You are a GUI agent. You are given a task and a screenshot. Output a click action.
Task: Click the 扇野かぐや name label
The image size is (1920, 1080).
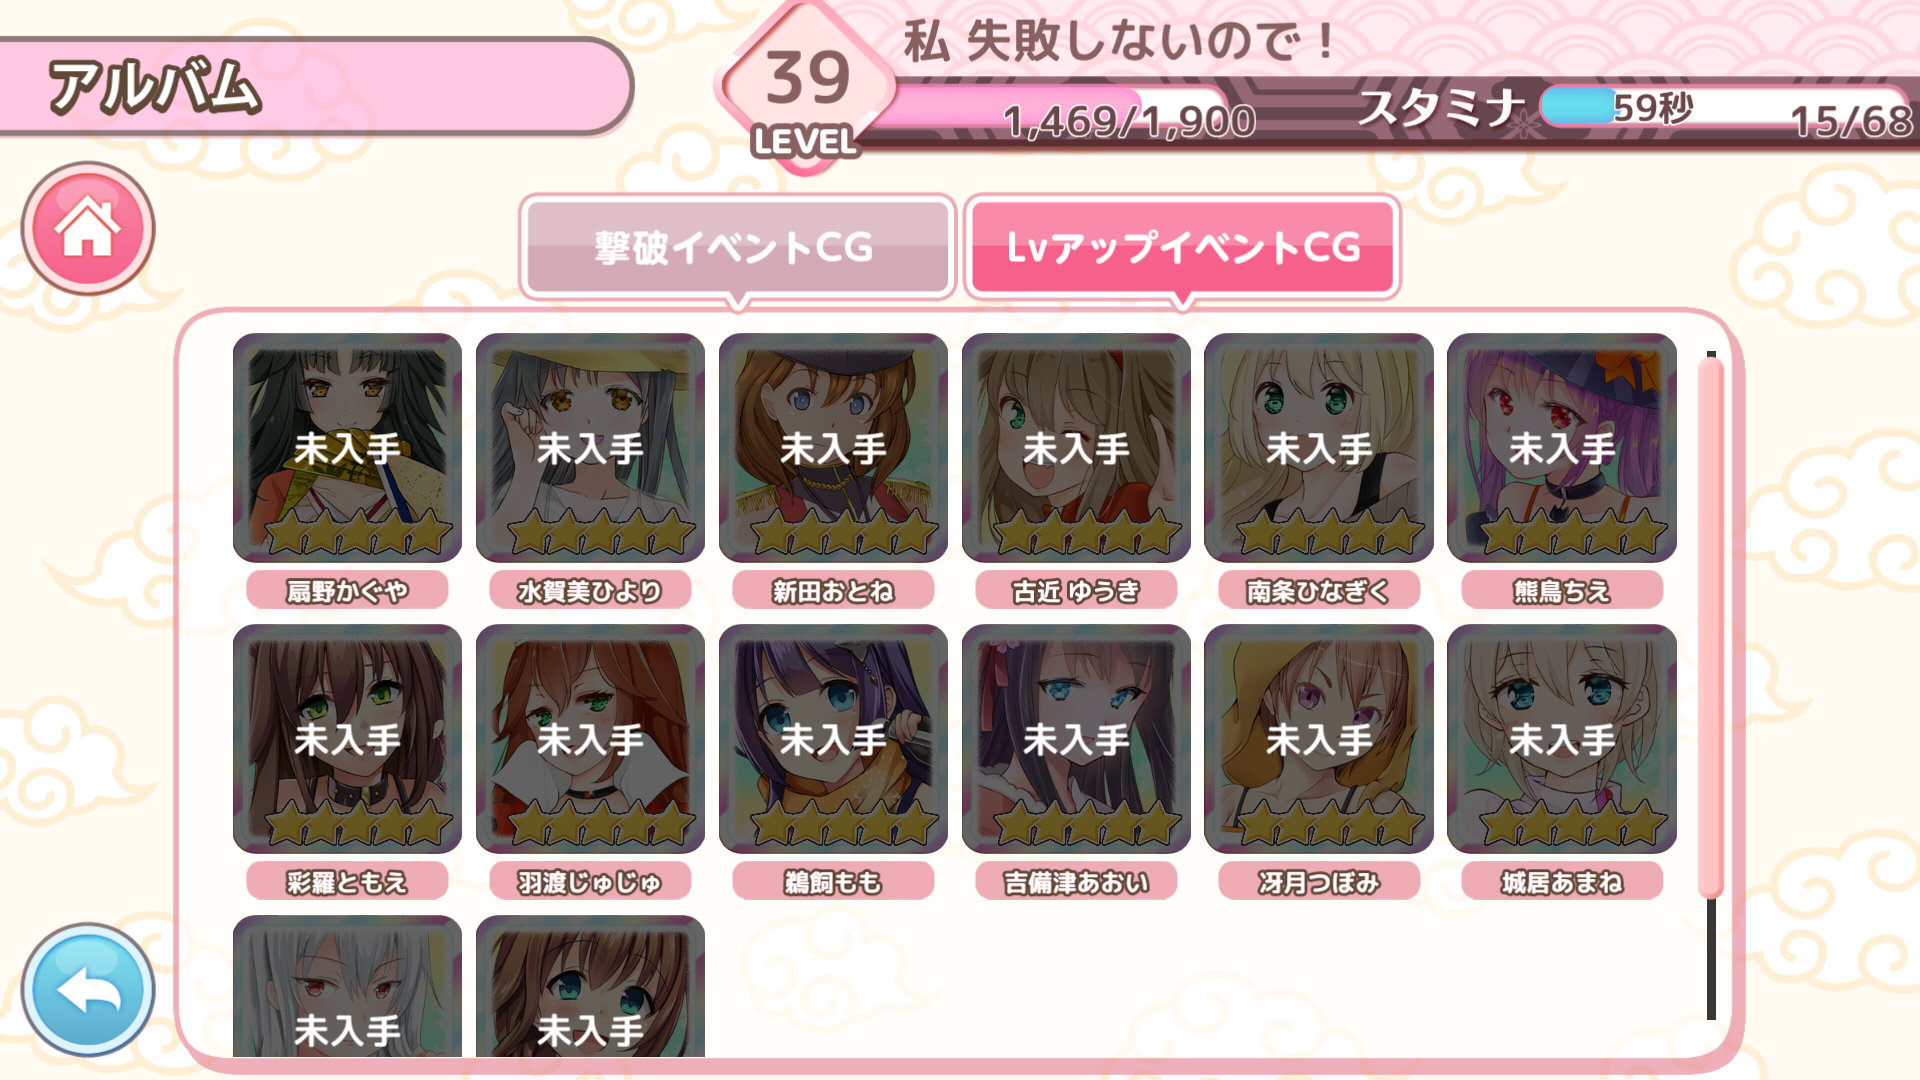click(347, 591)
